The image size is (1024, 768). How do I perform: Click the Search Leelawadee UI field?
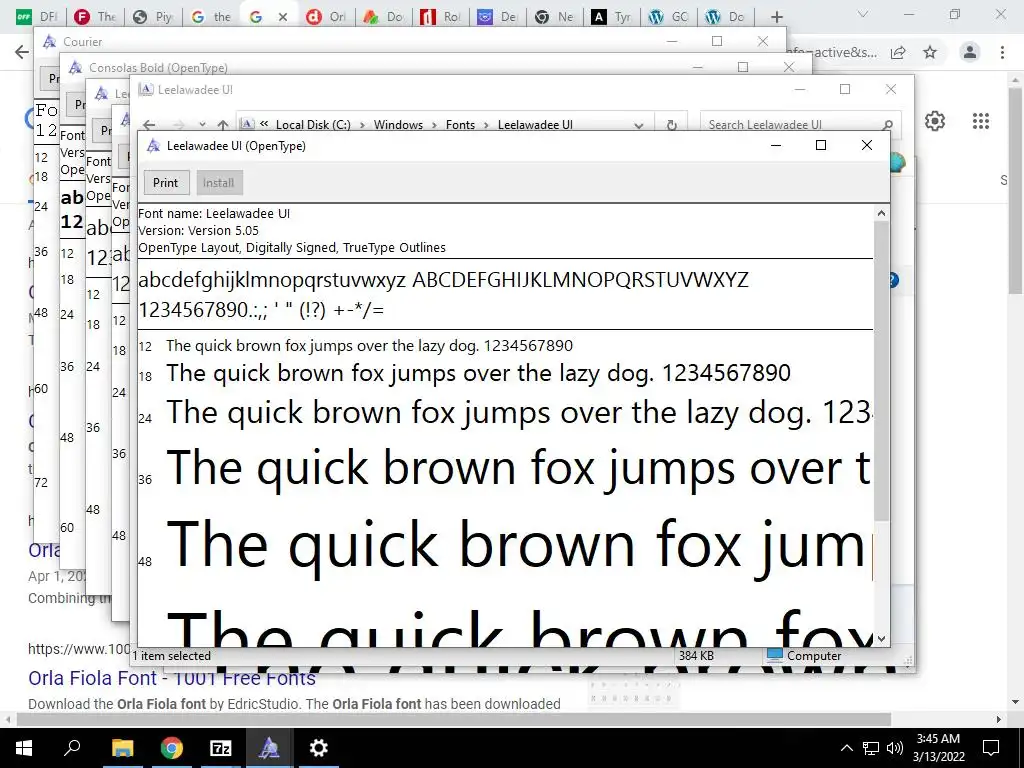tap(792, 125)
